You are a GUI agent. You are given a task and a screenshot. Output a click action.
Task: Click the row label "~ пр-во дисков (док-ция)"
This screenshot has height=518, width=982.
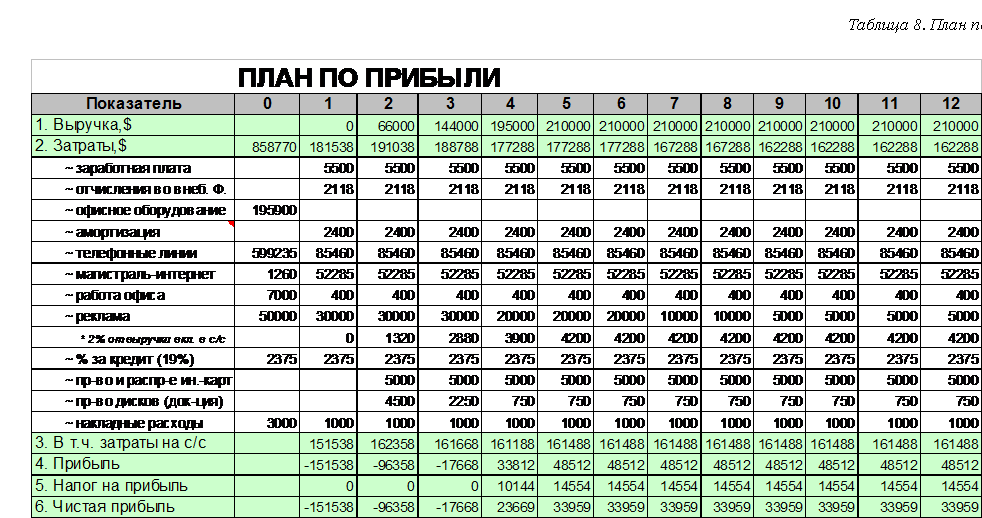143,401
